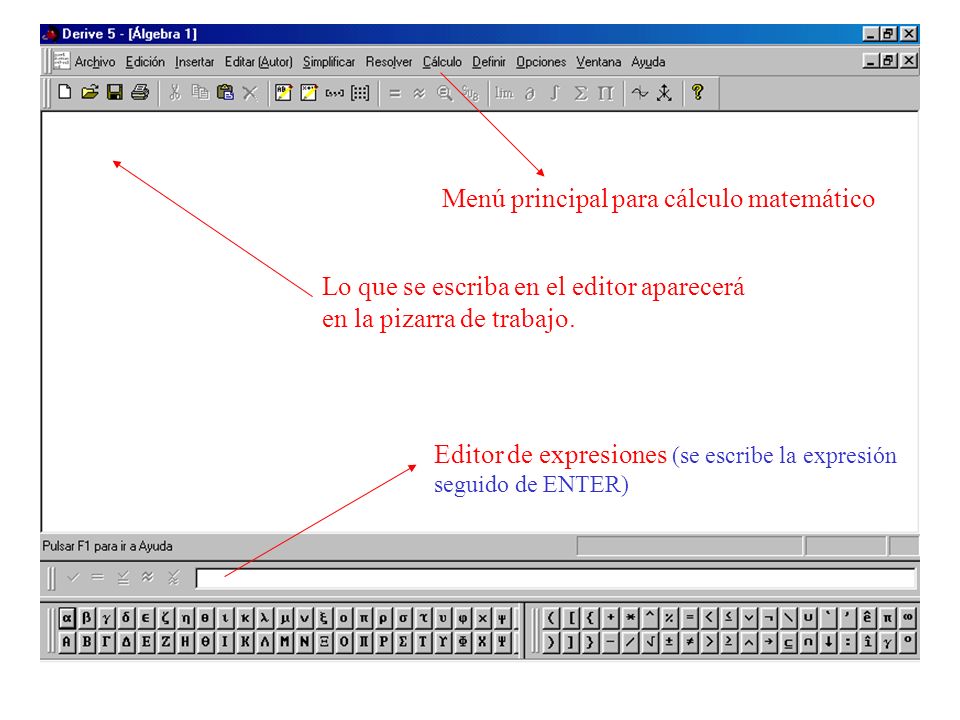Insert the intersection ∩ symbol
Image resolution: width=960 pixels, height=720 pixels.
(808, 642)
